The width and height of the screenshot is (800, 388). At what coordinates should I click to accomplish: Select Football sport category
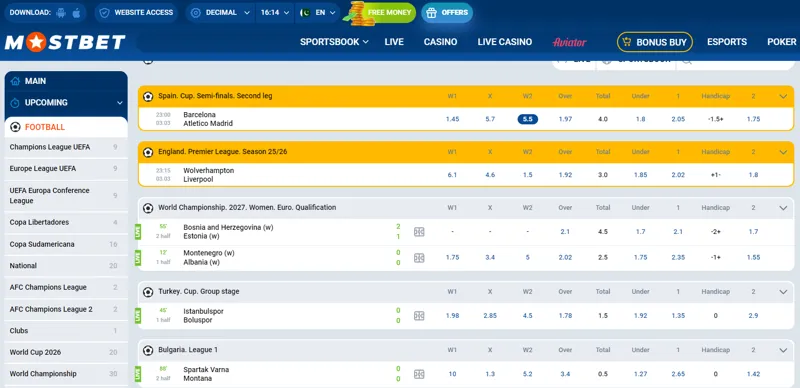click(x=66, y=127)
